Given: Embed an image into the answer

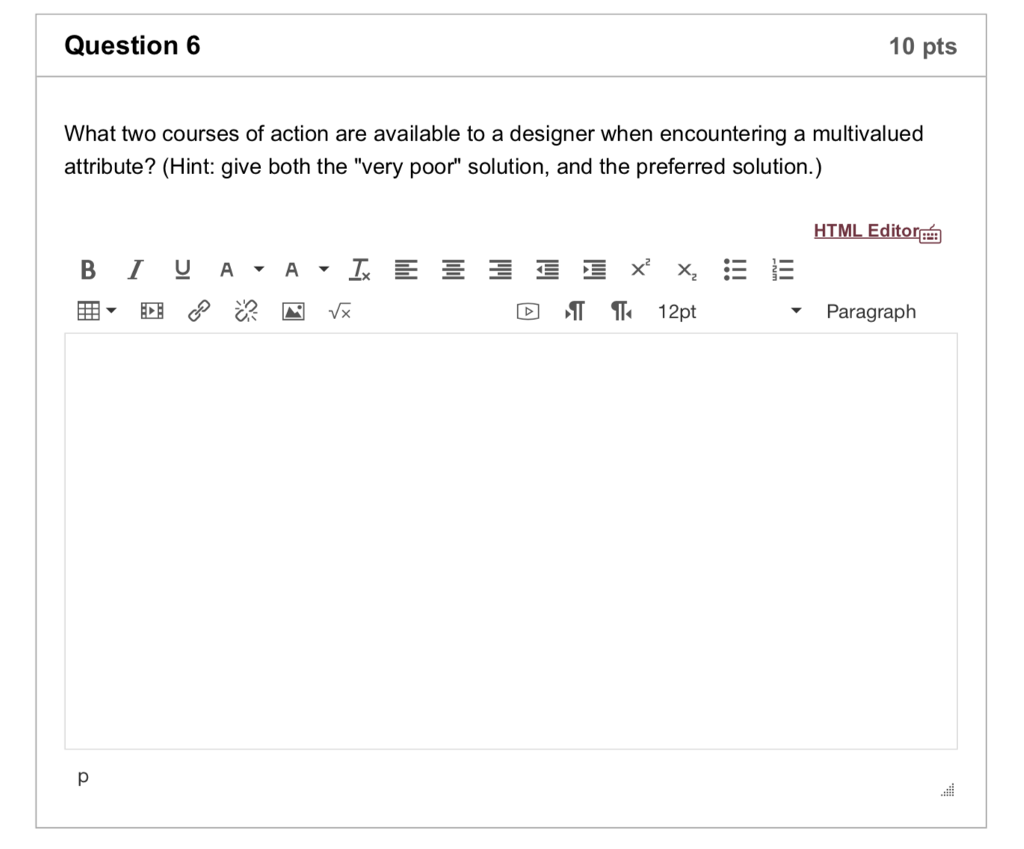Looking at the screenshot, I should [292, 311].
